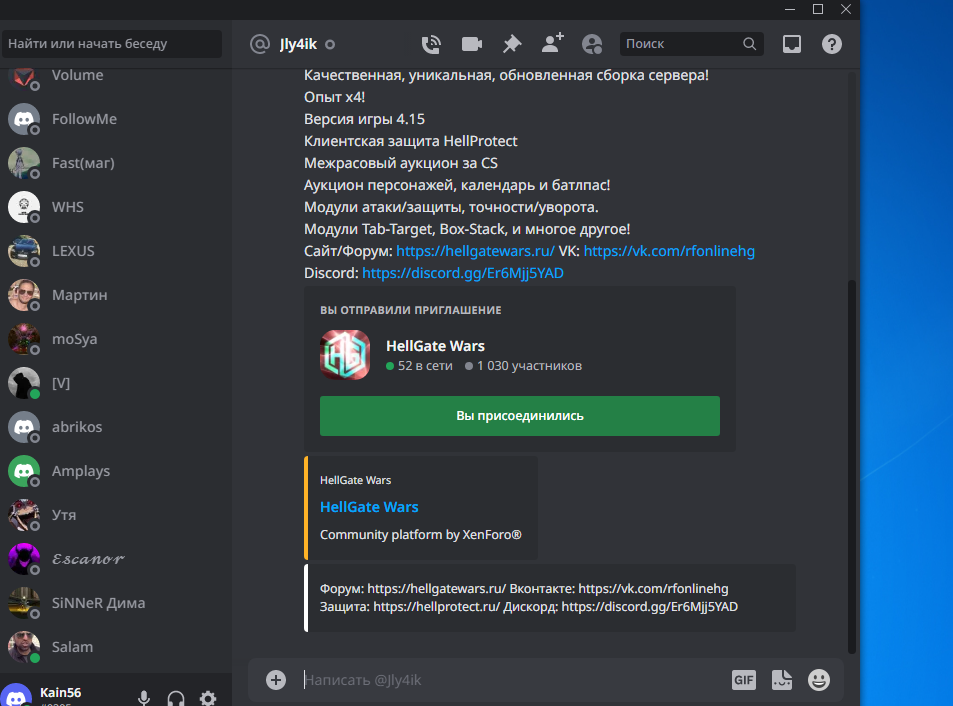Start a voice call with Jly4ik

[x=431, y=44]
